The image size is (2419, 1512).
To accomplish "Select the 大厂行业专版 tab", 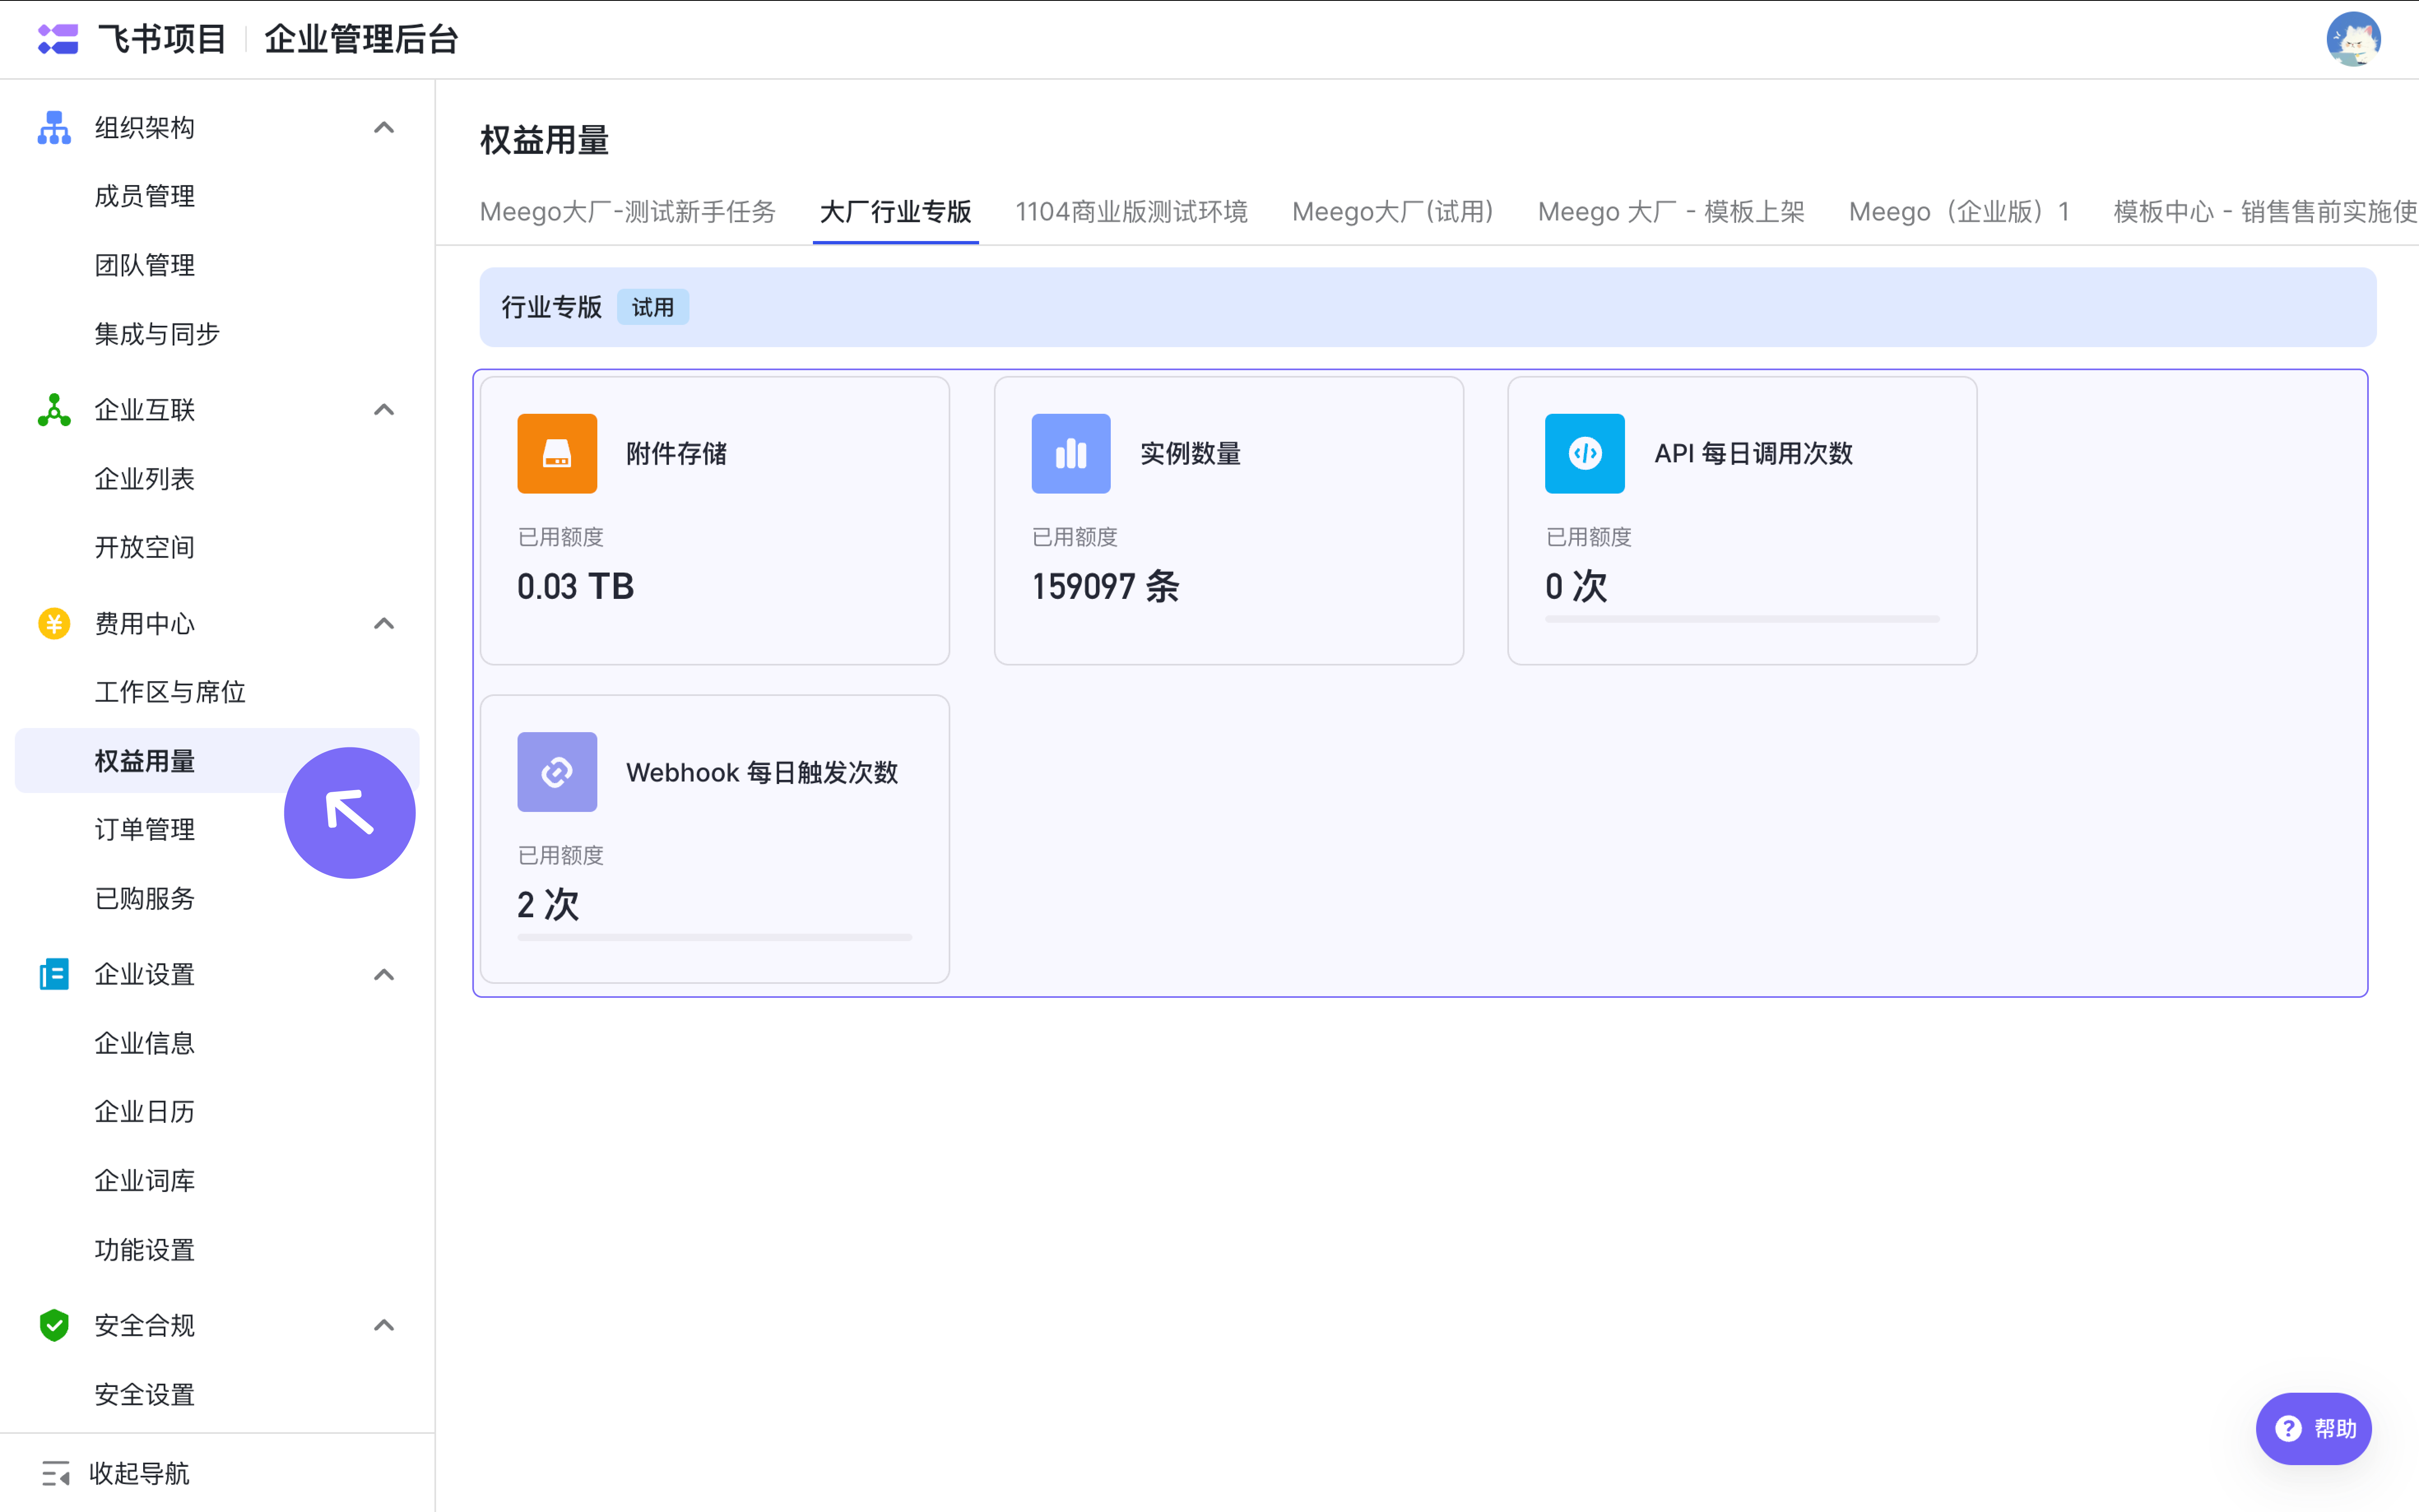I will pos(896,212).
